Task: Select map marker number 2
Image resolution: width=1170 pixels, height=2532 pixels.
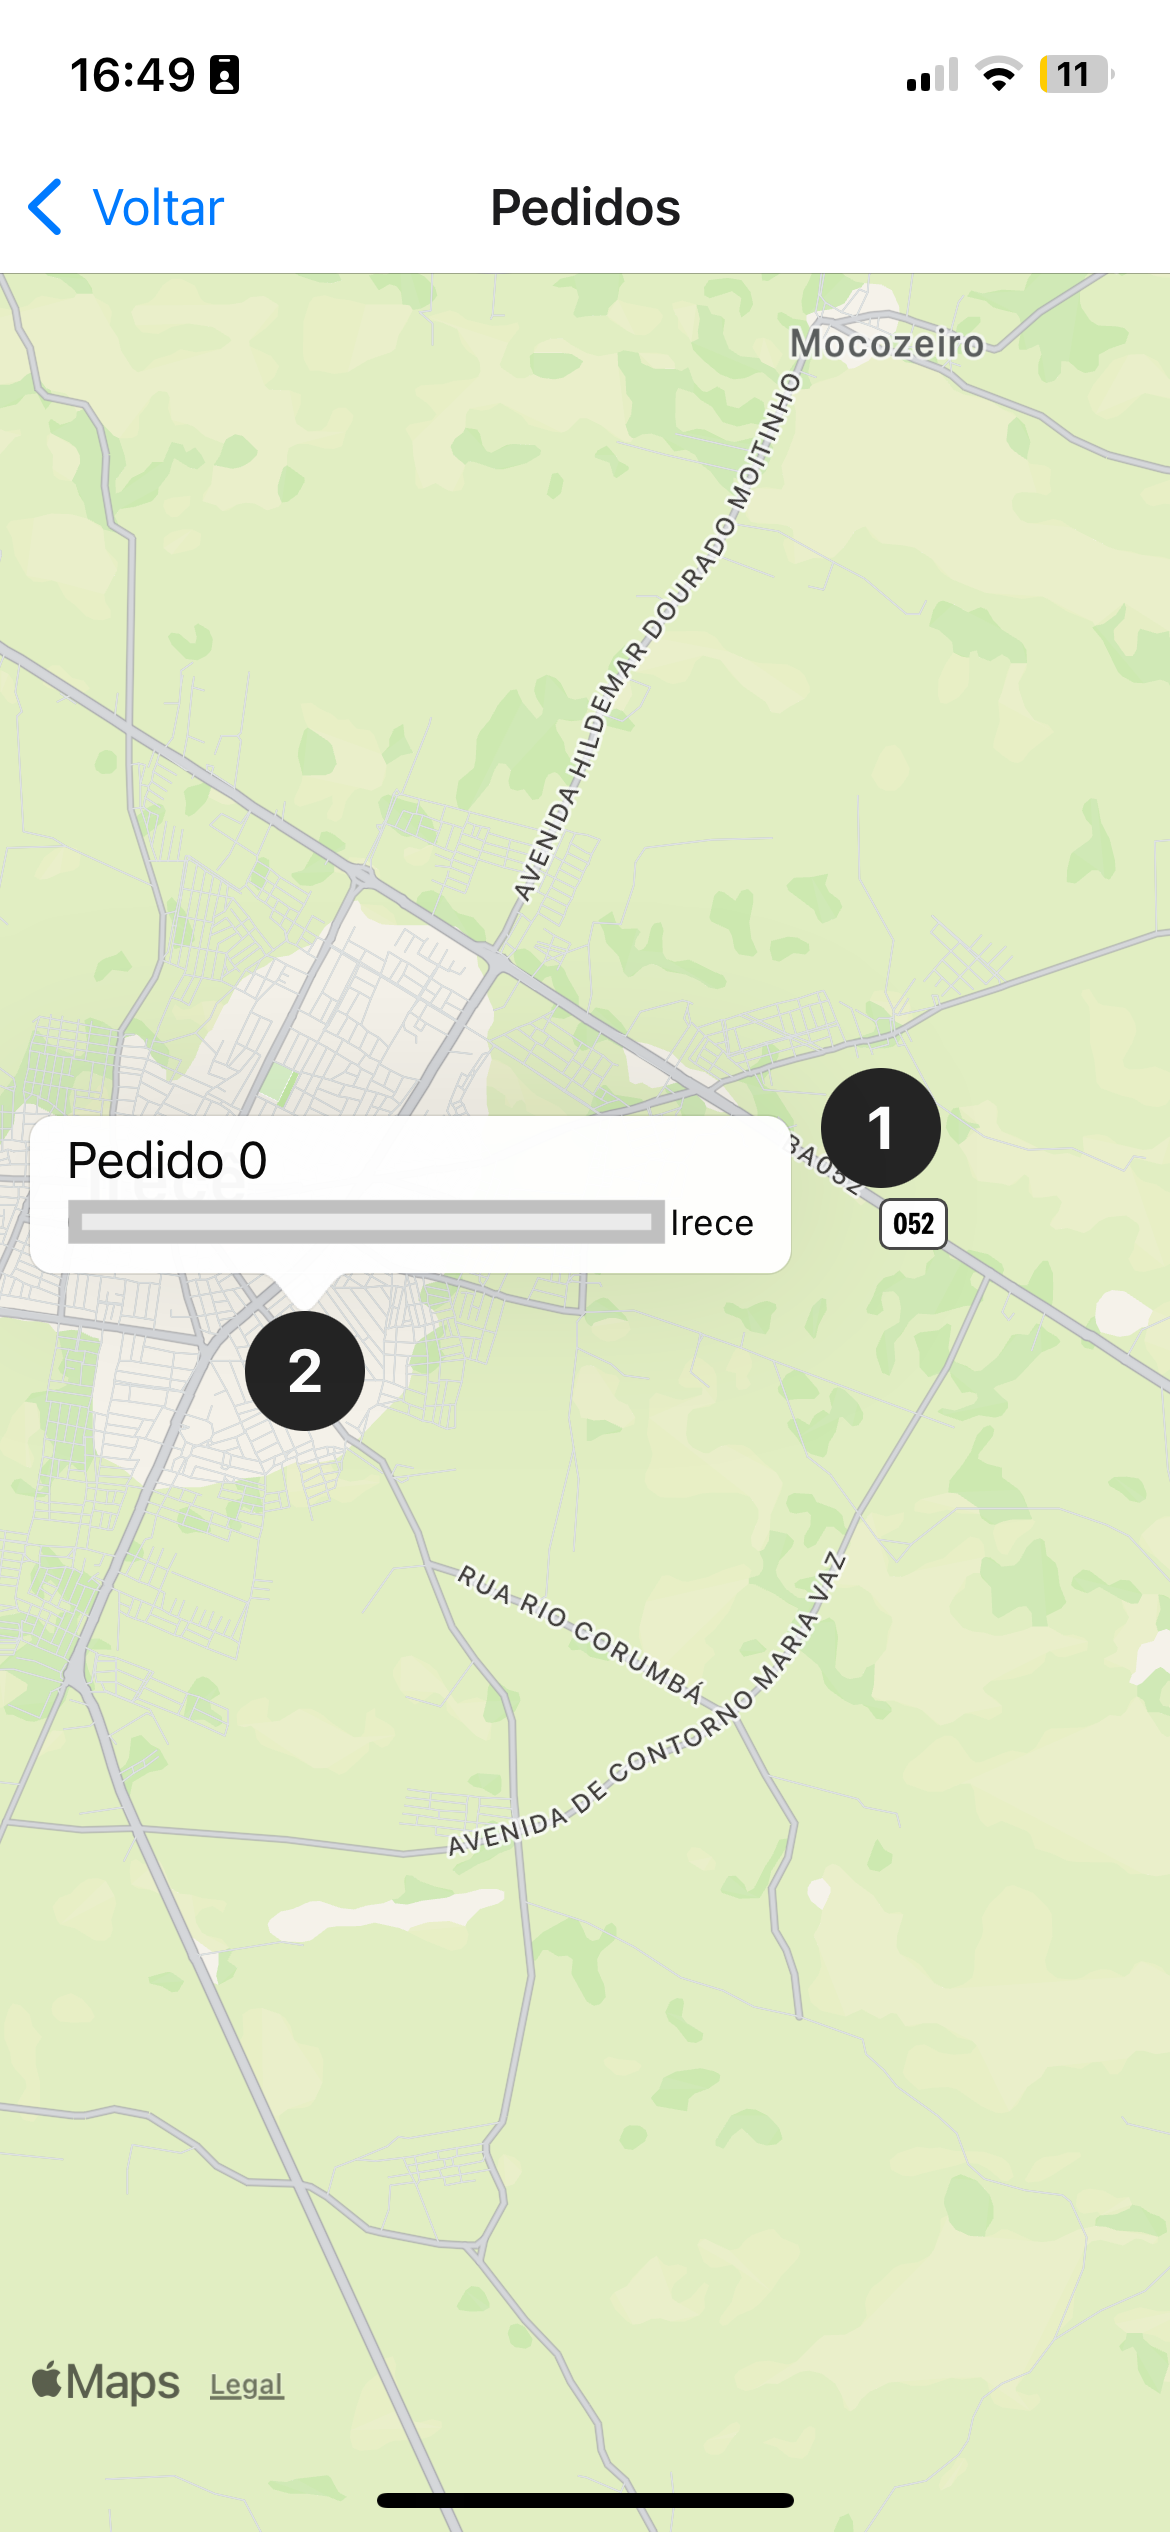Action: 304,1370
